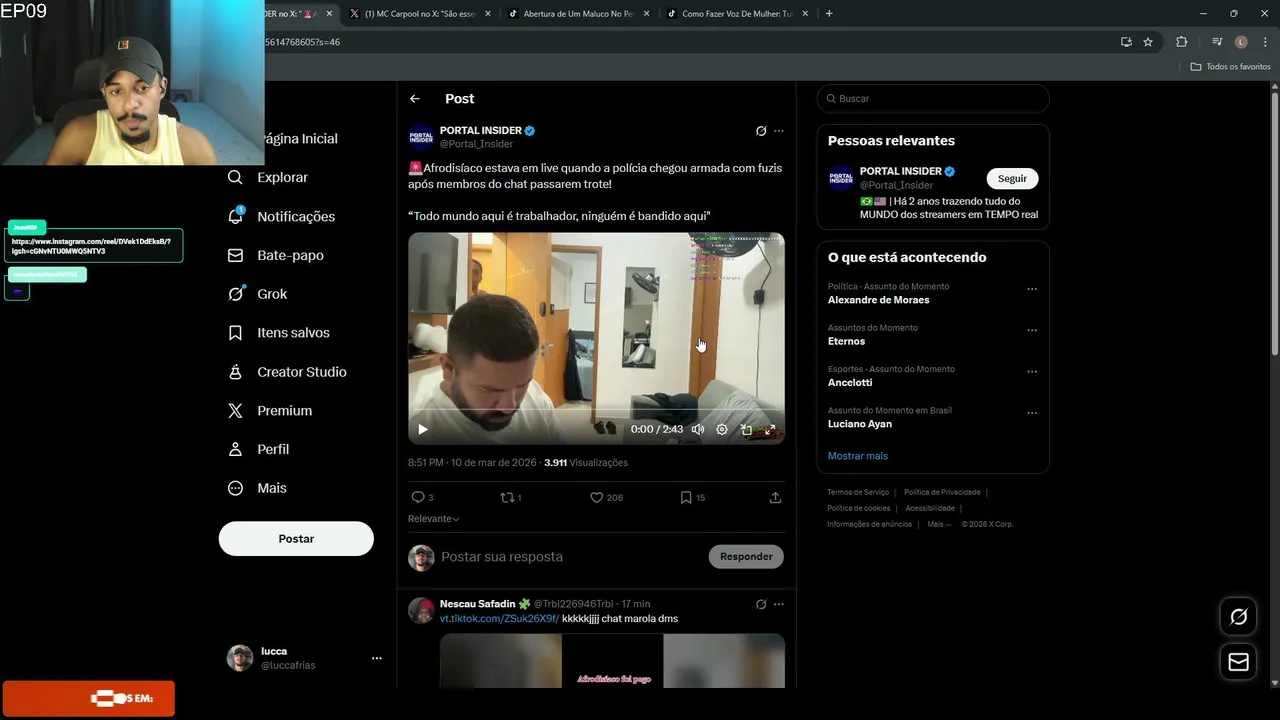
Task: Open Chrome three-dot menu
Action: 1265,42
